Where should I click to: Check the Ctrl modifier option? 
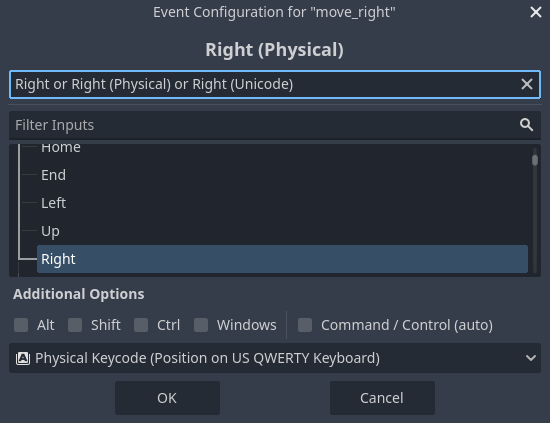141,325
